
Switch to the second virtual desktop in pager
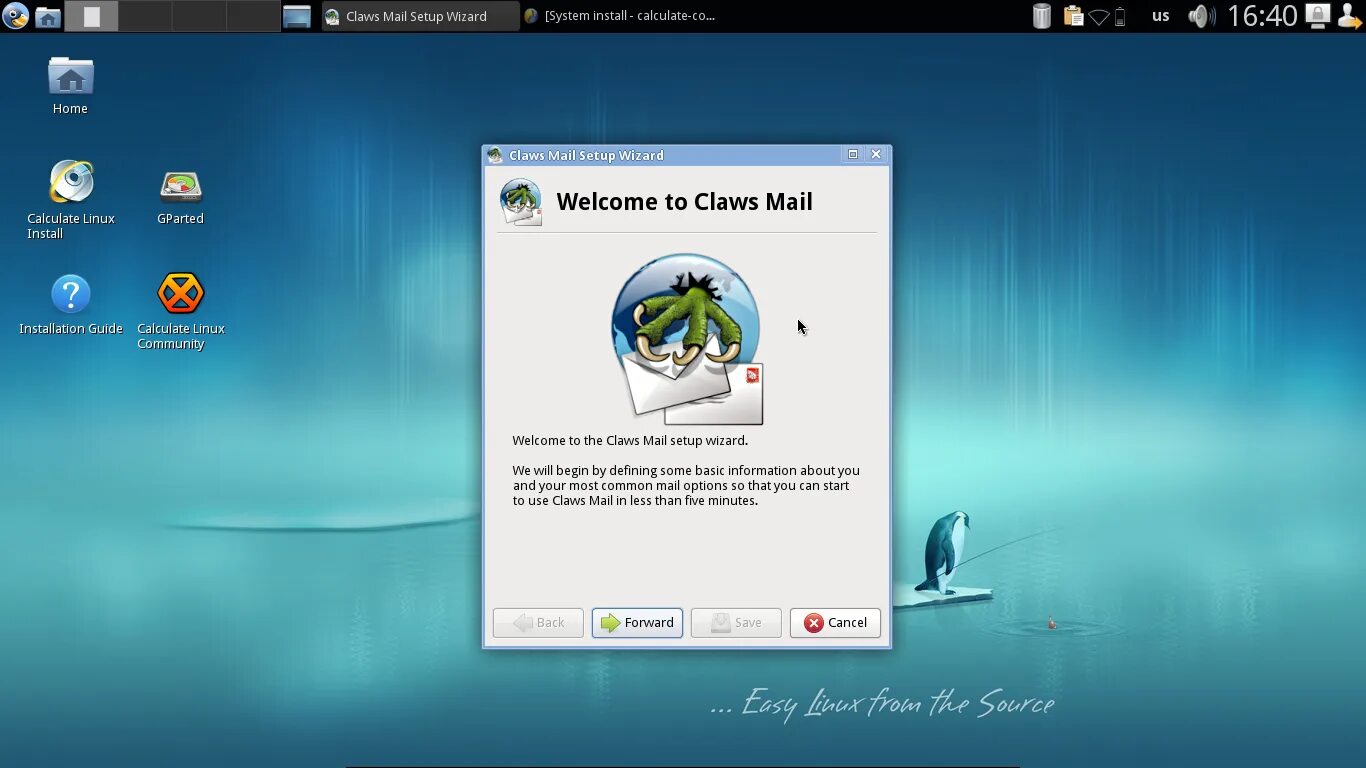(x=145, y=16)
